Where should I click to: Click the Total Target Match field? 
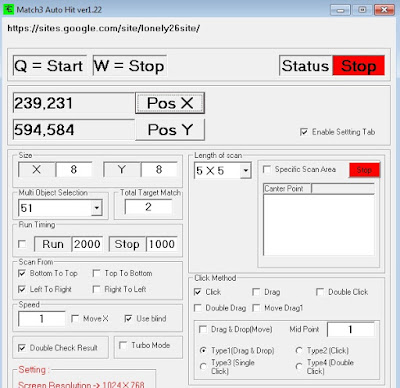pyautogui.click(x=148, y=207)
